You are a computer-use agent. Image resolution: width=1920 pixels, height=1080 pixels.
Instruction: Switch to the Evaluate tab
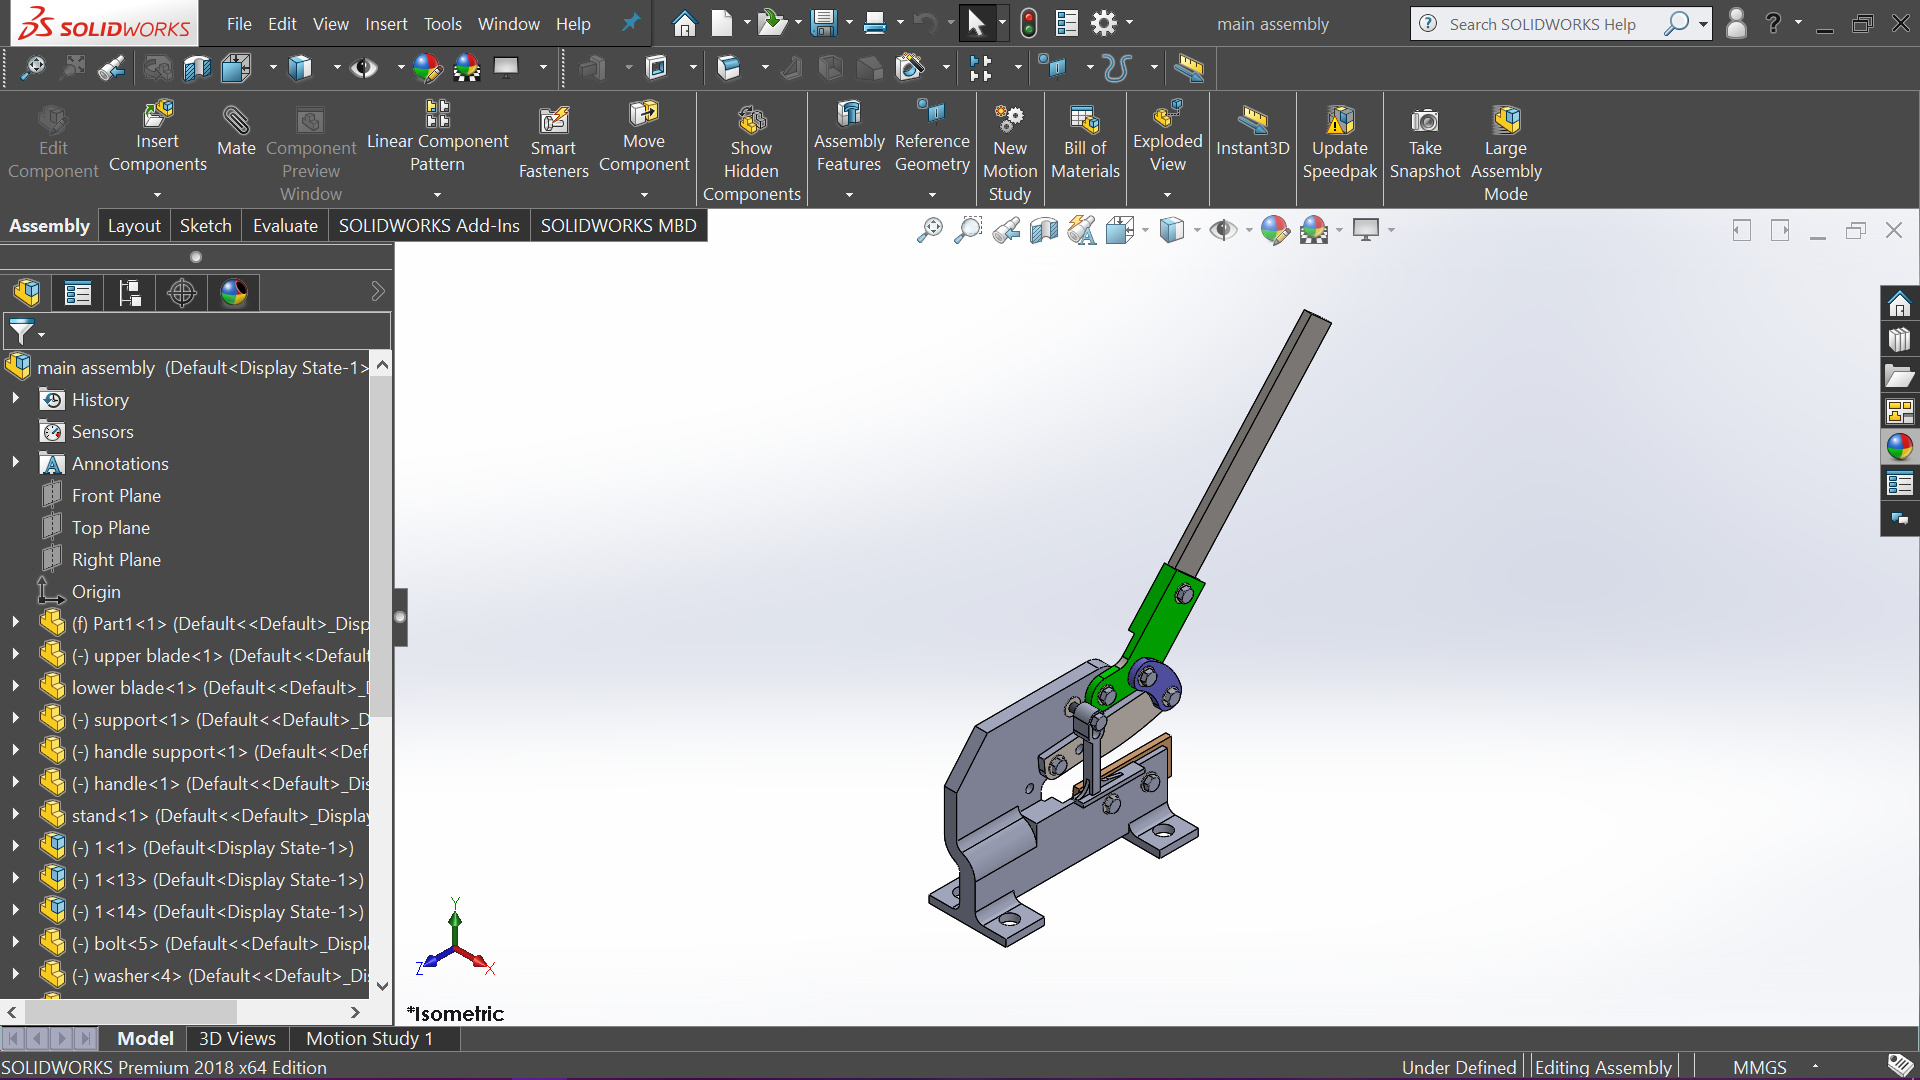point(285,226)
